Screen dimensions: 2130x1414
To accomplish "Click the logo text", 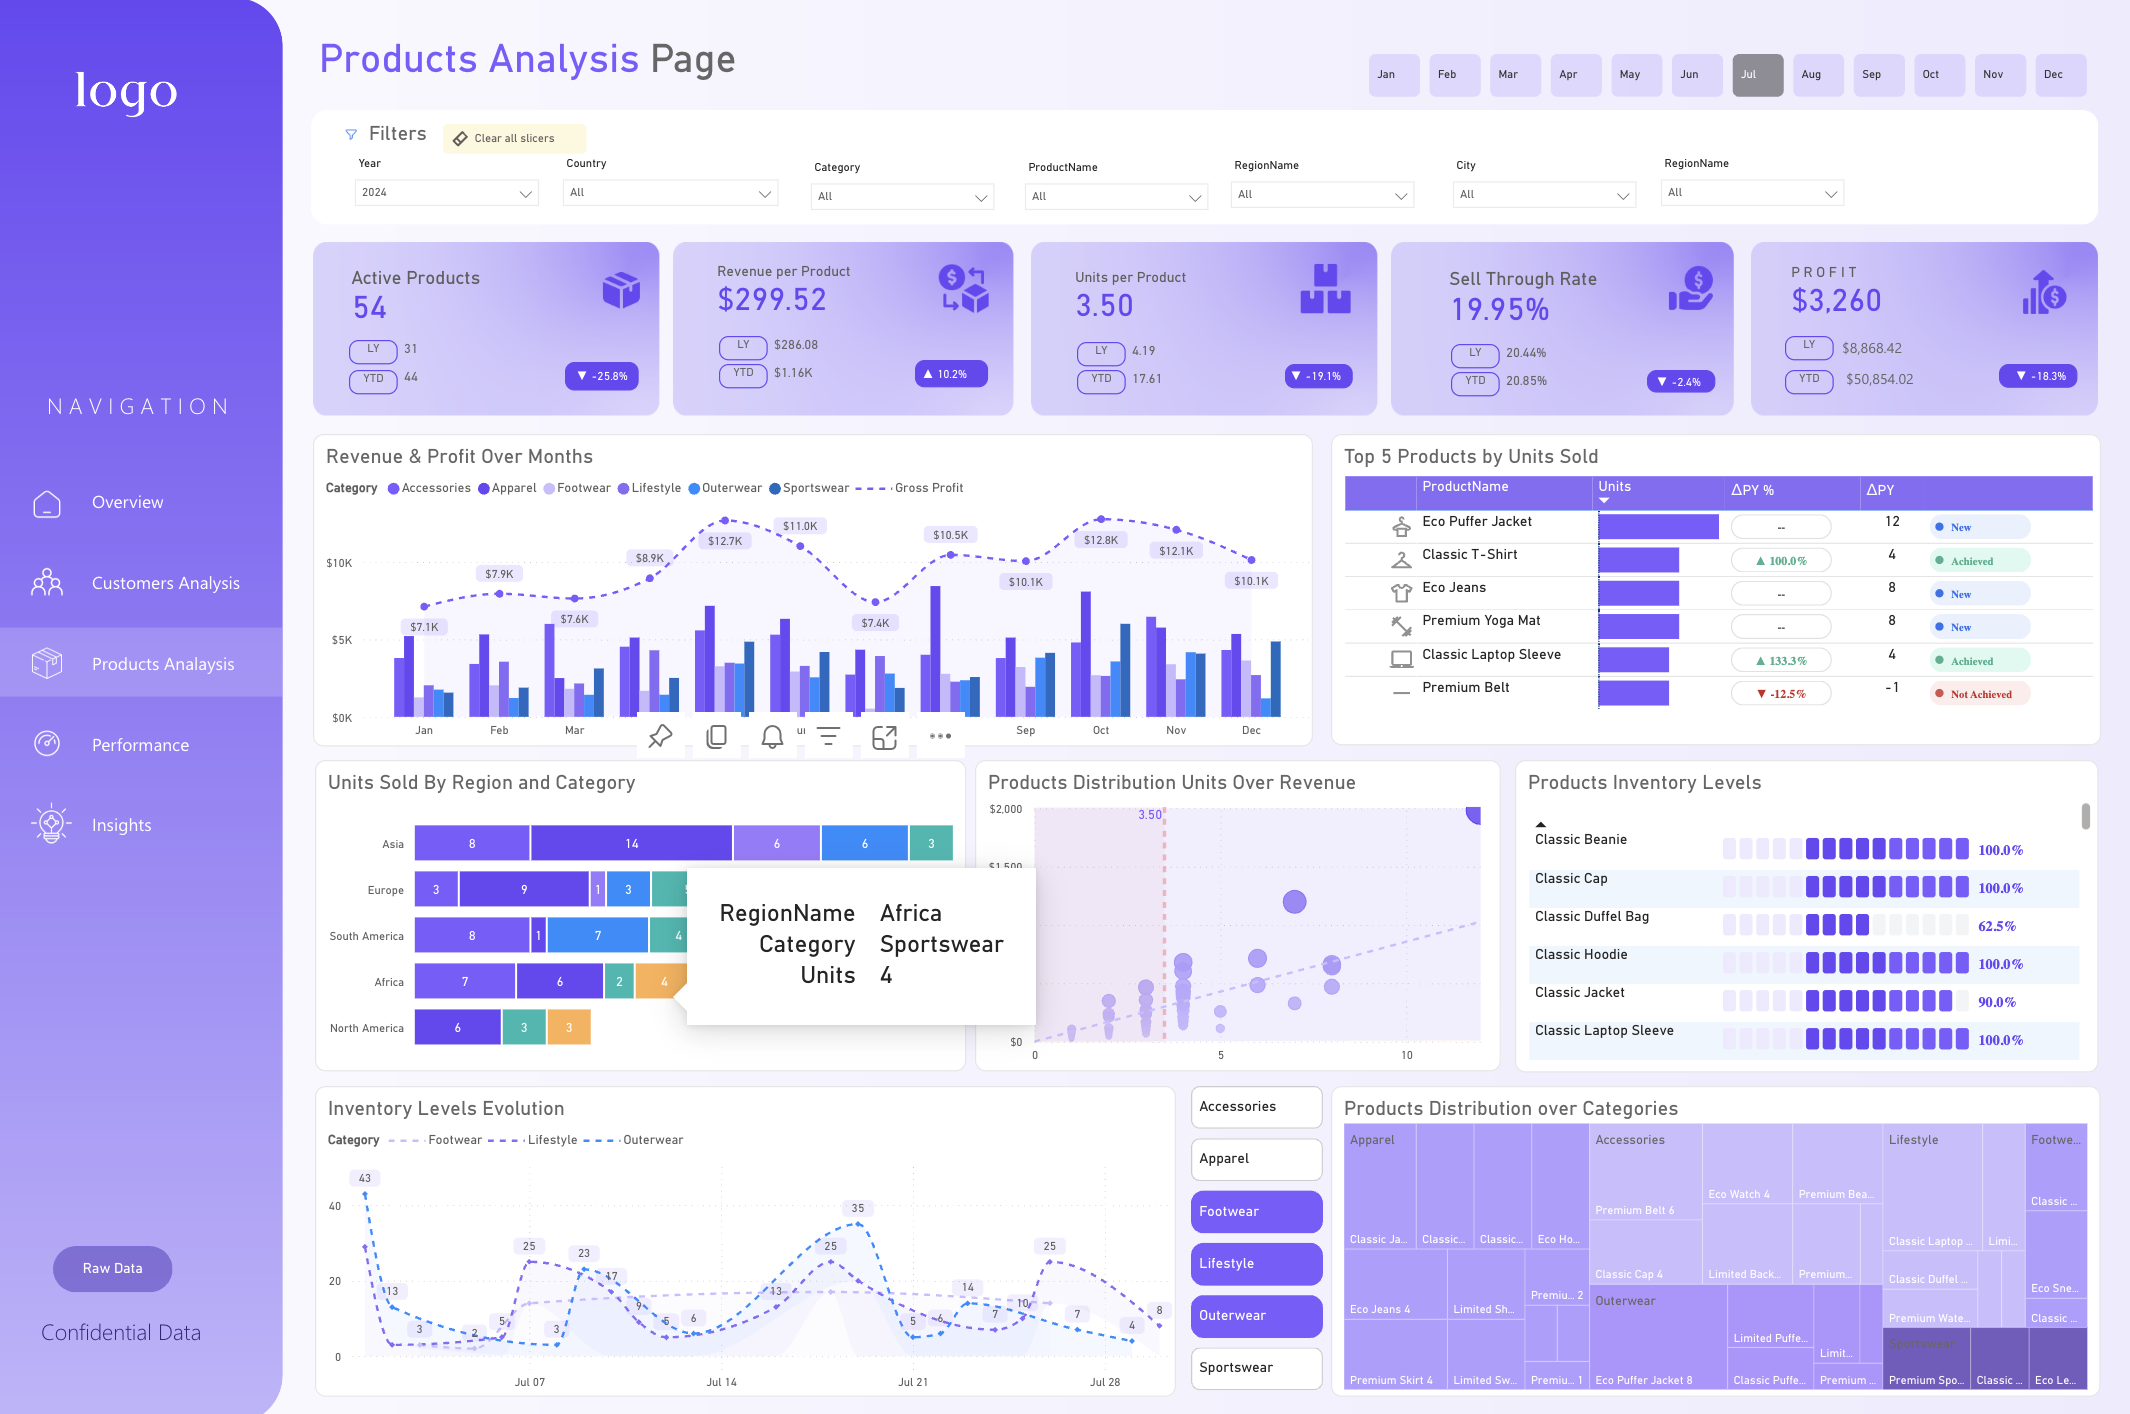I will point(126,92).
